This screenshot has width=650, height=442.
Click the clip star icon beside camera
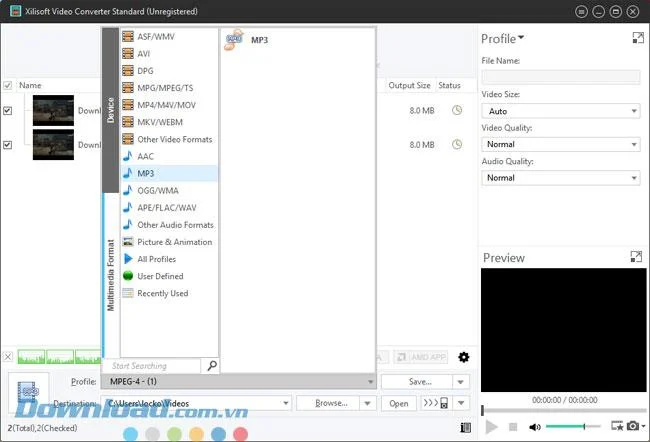tap(617, 426)
